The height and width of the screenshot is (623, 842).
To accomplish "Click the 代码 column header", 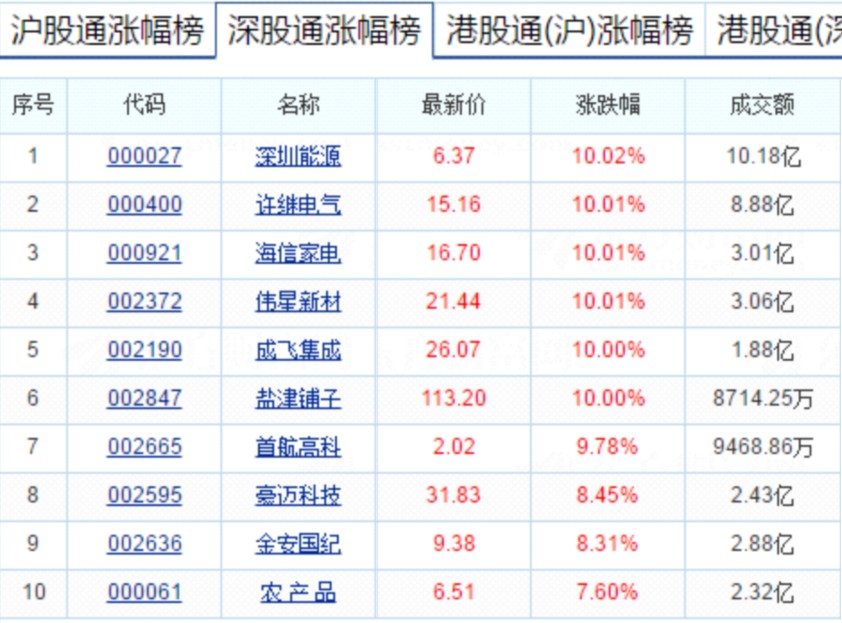I will [144, 105].
